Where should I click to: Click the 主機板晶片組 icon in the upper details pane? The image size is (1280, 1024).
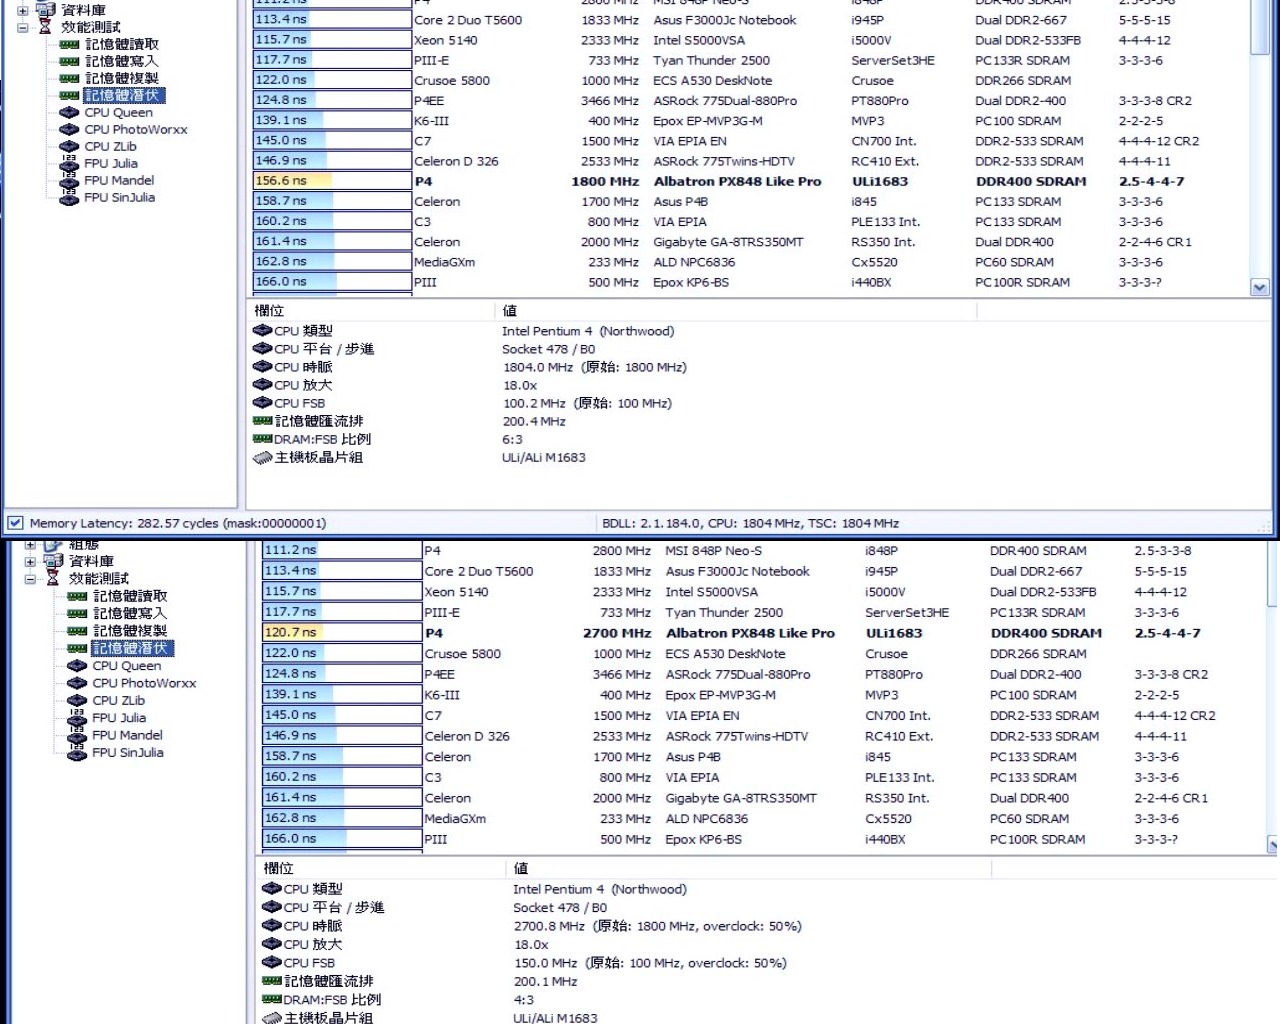[263, 457]
